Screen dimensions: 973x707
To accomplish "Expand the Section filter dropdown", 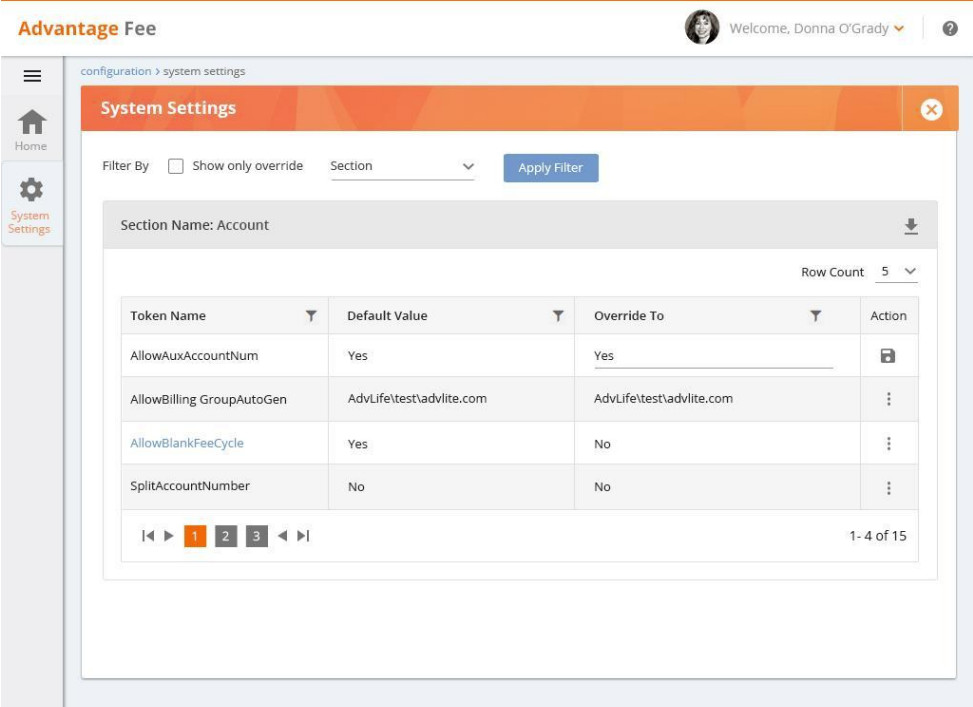I will (x=402, y=167).
